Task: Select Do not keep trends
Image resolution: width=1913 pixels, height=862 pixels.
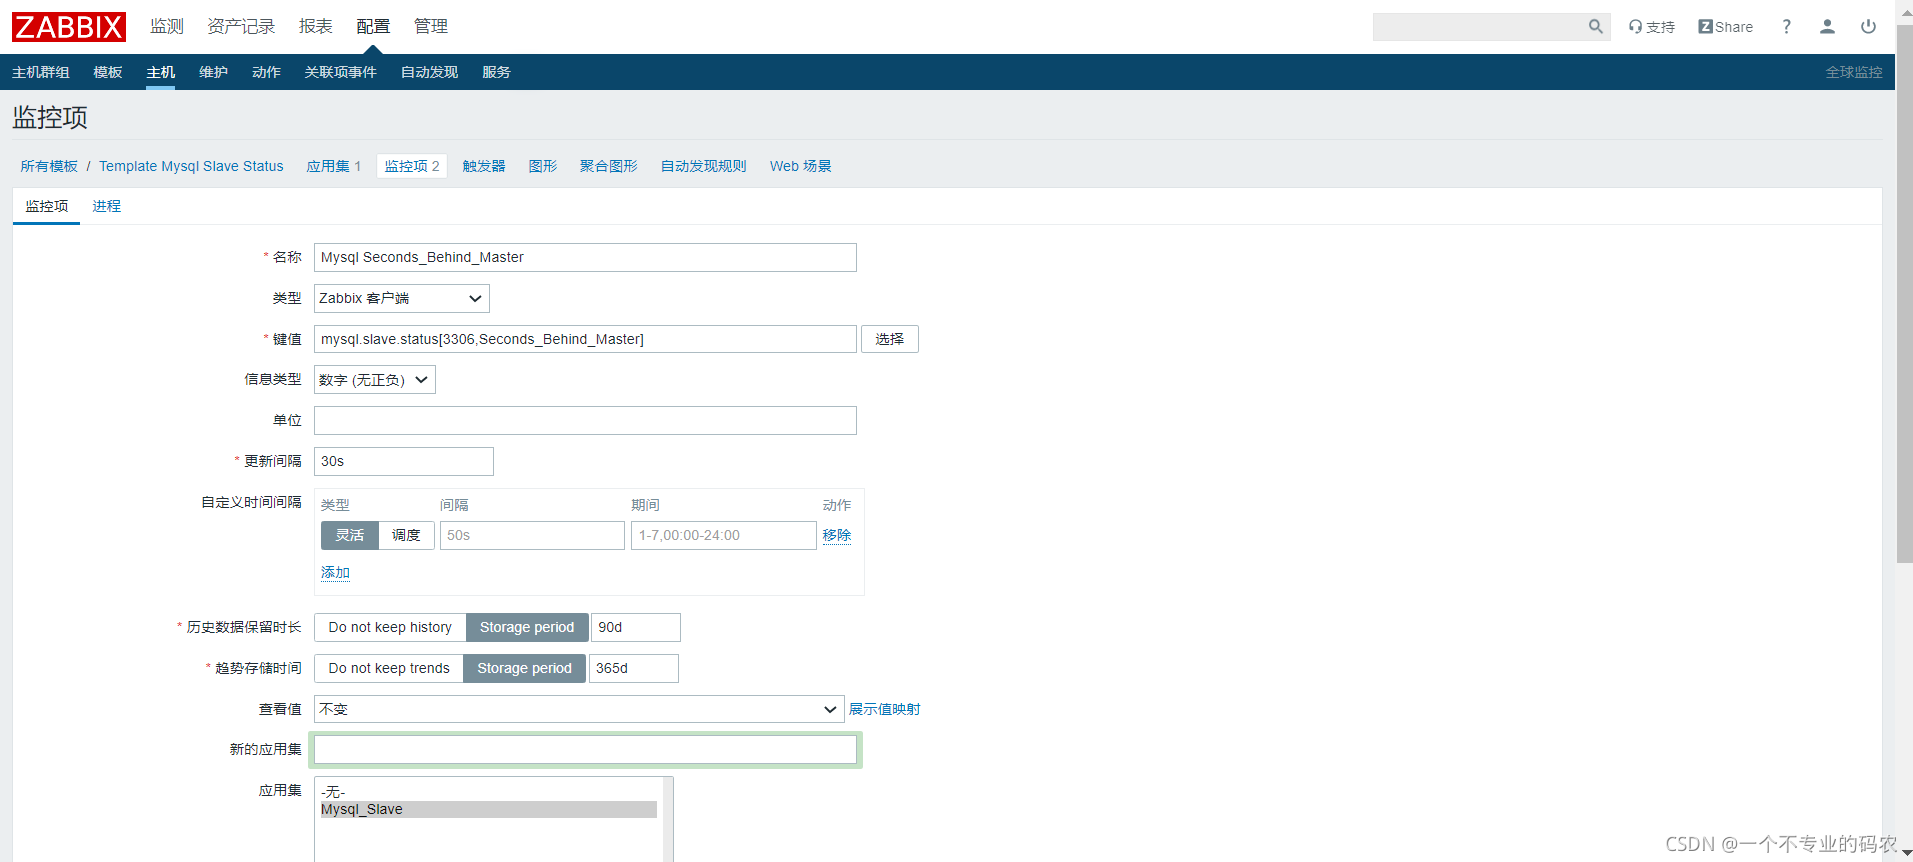Action: 389,668
